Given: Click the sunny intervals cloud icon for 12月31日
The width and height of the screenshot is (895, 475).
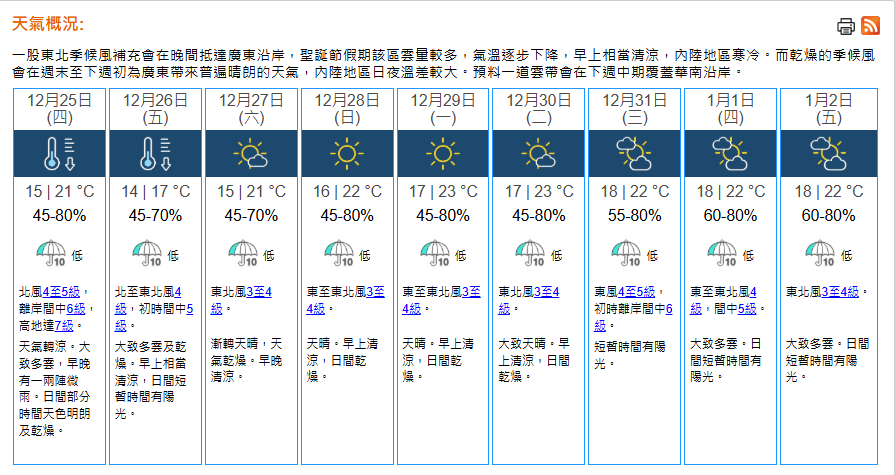Looking at the screenshot, I should pos(634,154).
